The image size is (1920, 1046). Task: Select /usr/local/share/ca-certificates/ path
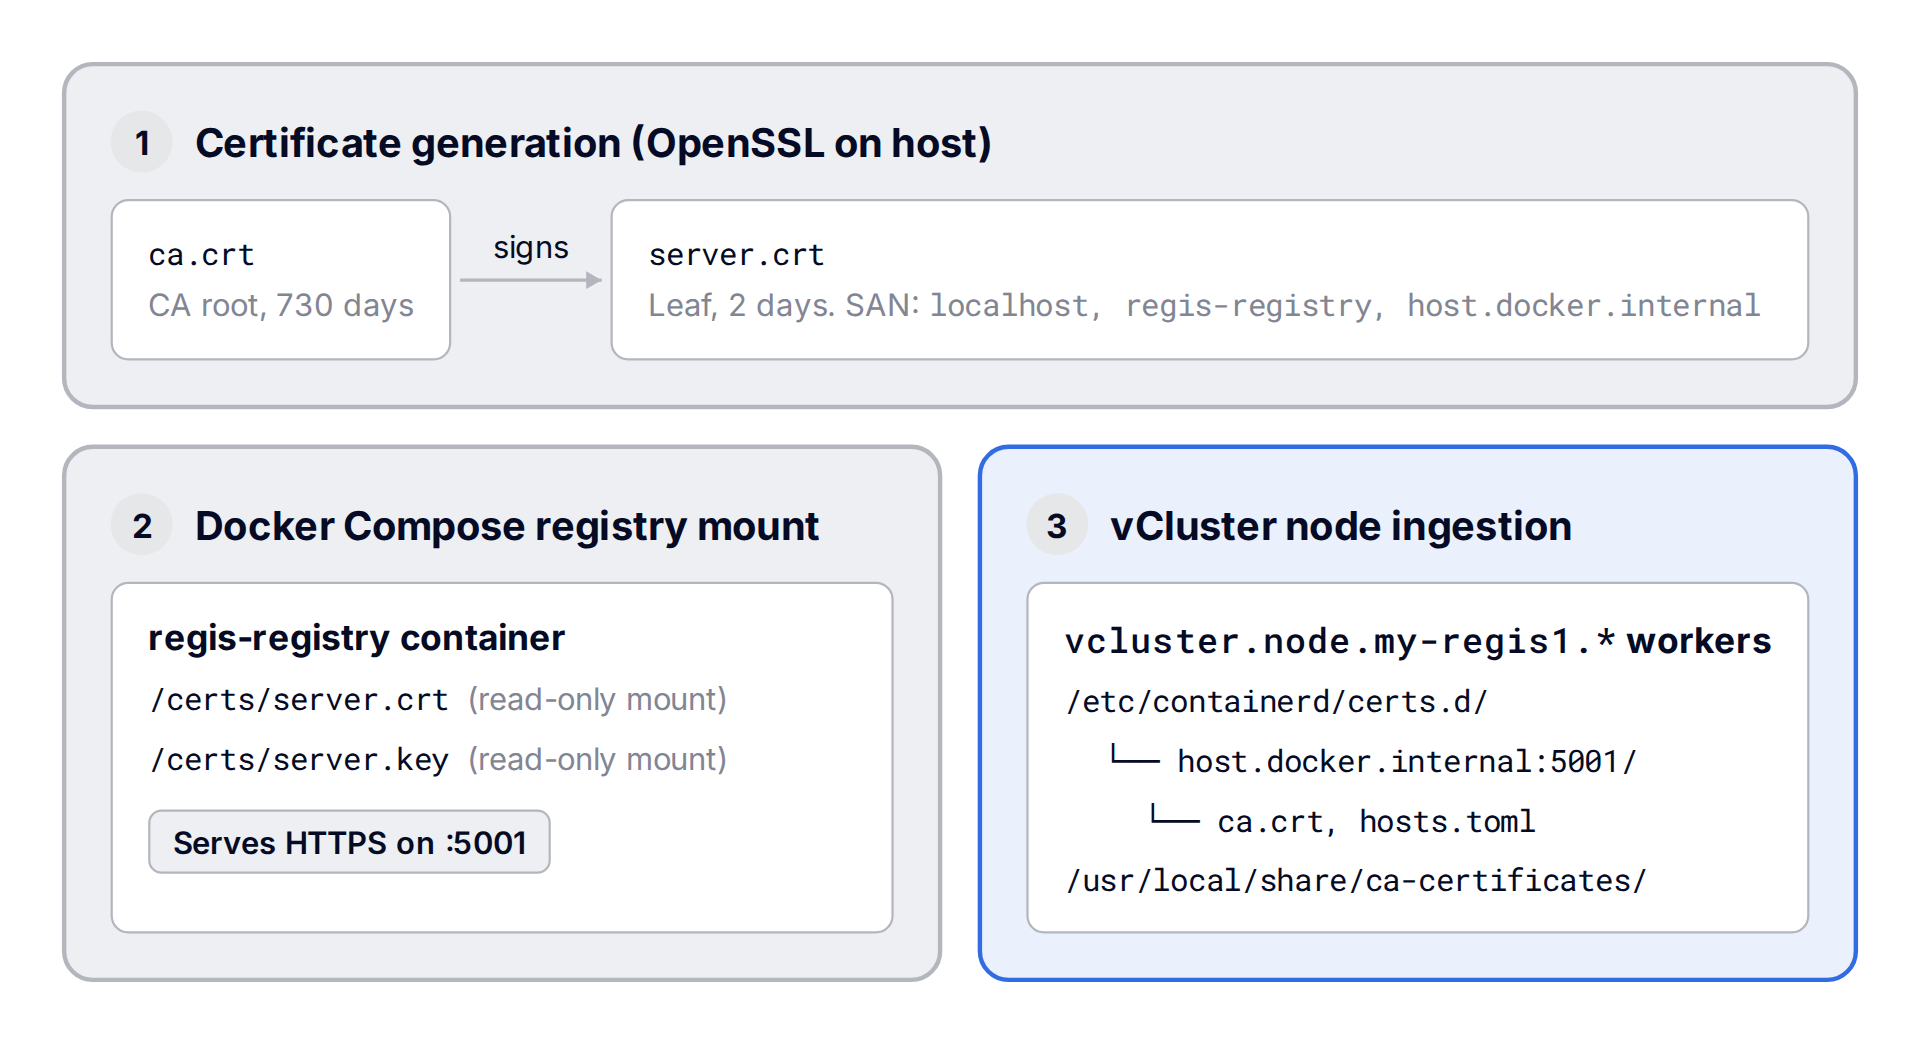click(x=1356, y=881)
